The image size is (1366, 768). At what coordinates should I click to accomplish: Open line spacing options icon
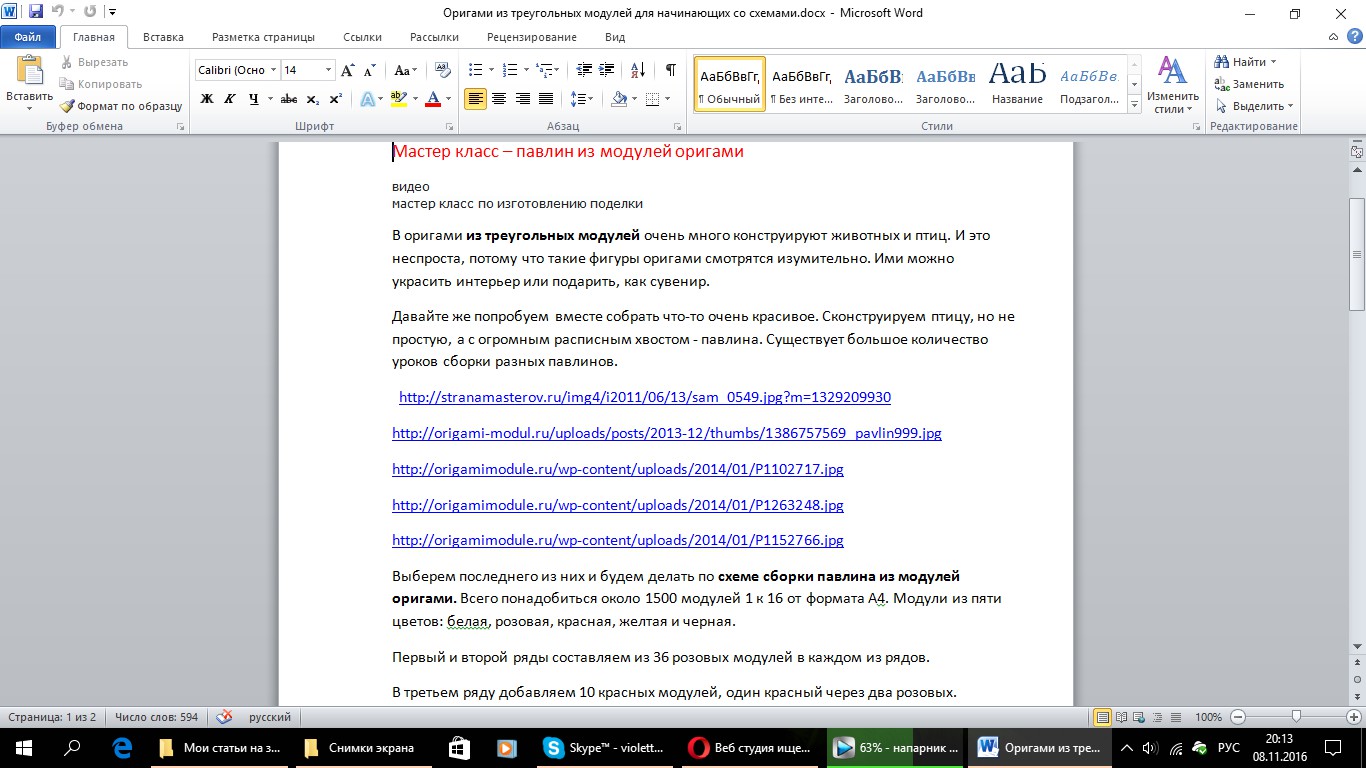coord(581,99)
